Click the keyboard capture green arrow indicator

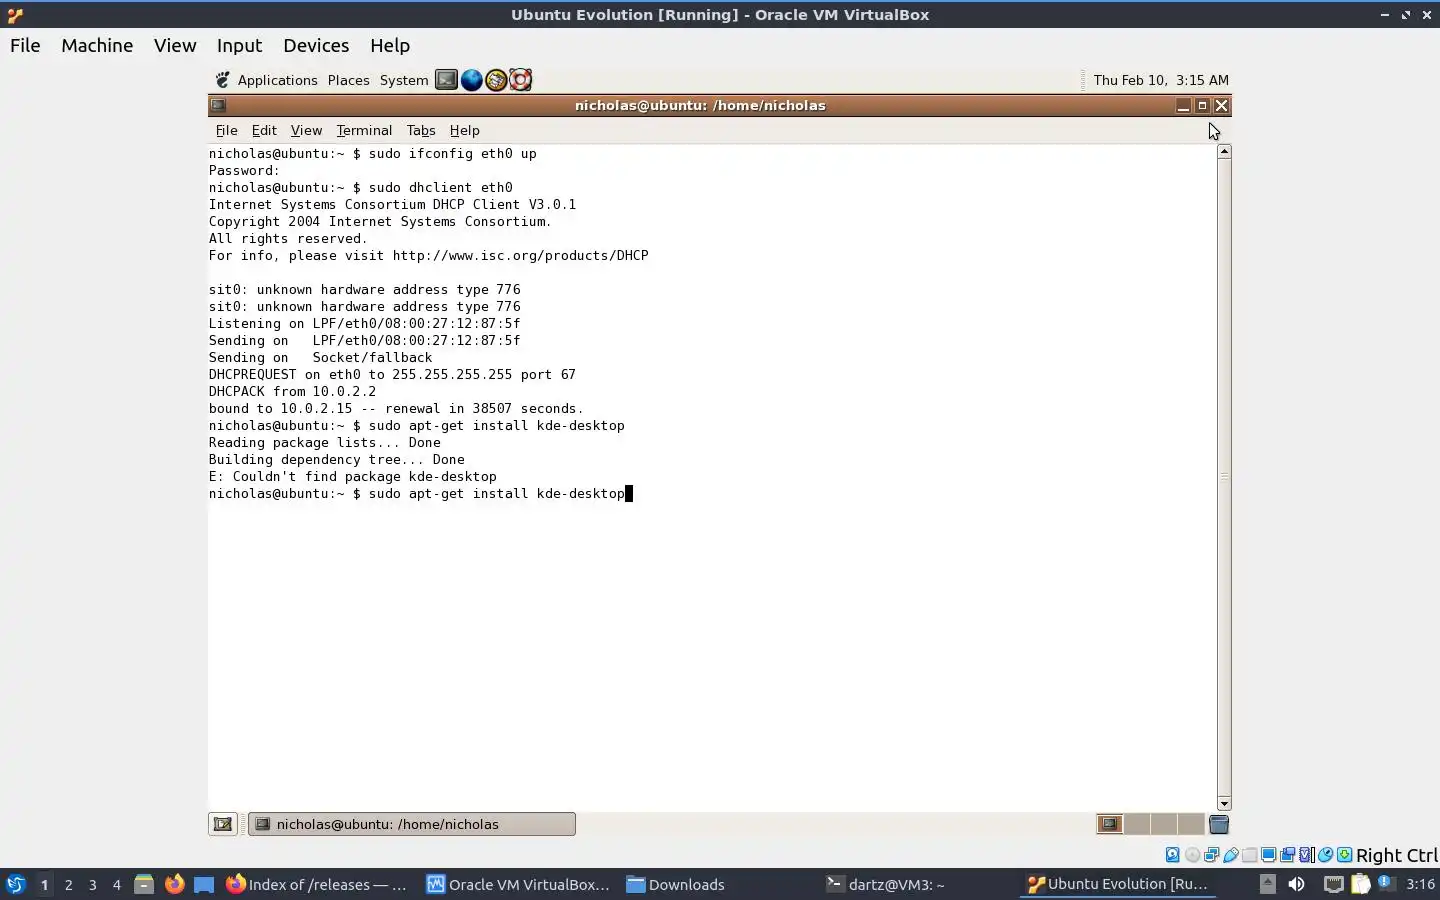pyautogui.click(x=1345, y=855)
